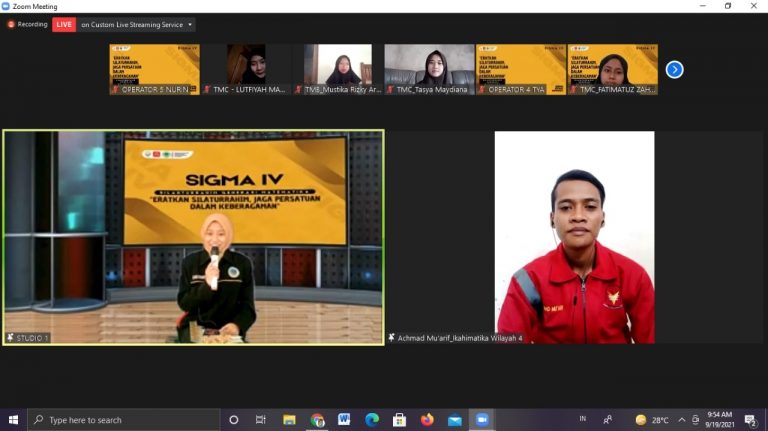Open Firefox from the taskbar
Screen dimensions: 768x431
pos(427,420)
